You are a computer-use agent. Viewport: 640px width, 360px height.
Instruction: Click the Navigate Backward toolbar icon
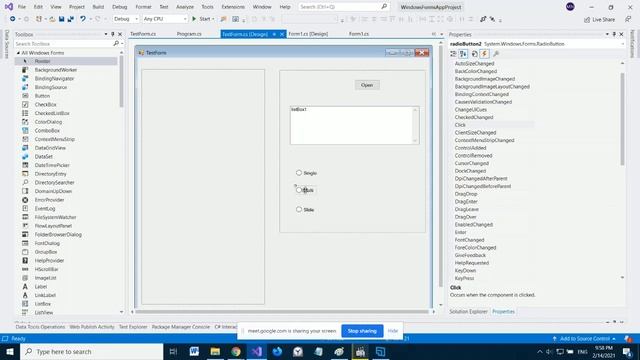pos(13,19)
